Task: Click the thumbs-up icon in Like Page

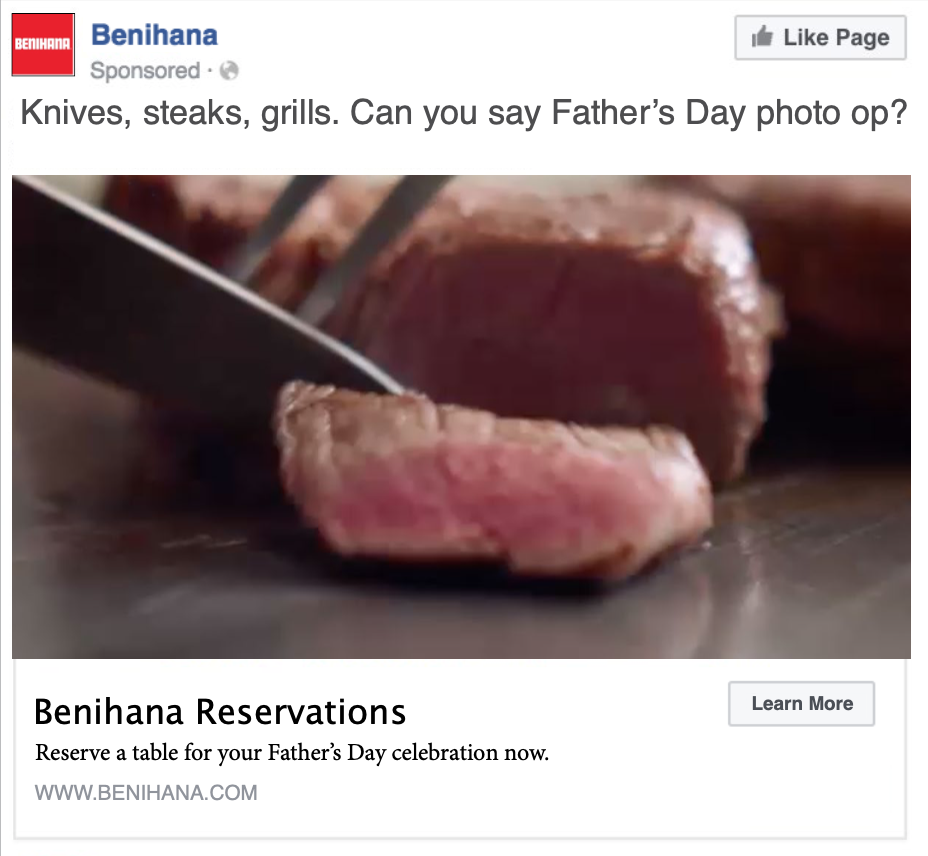Action: coord(762,37)
